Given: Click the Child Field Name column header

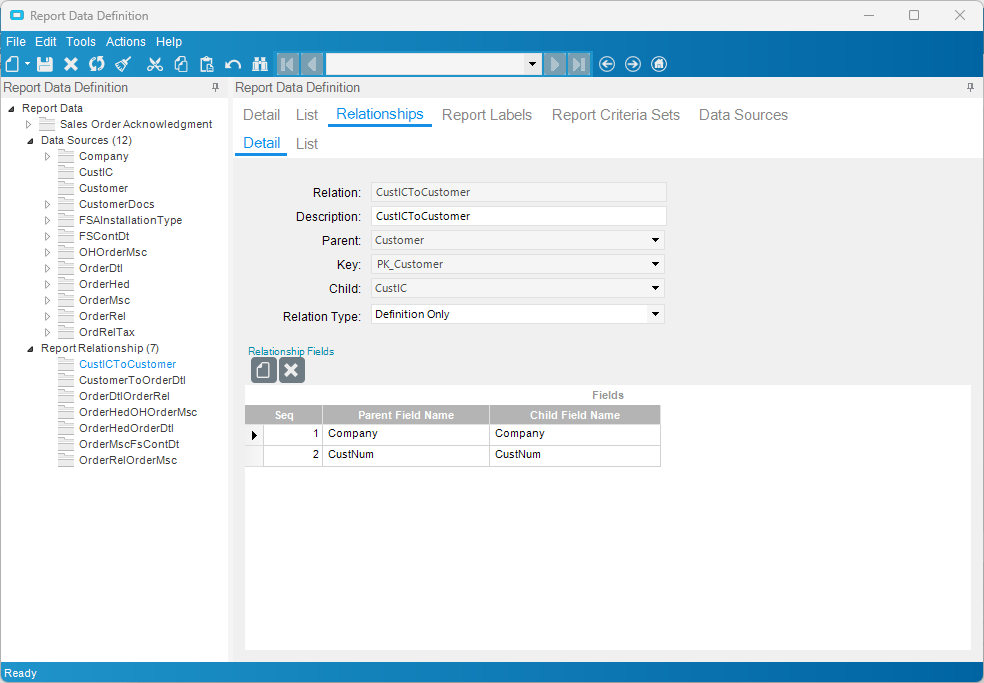Looking at the screenshot, I should coord(575,415).
